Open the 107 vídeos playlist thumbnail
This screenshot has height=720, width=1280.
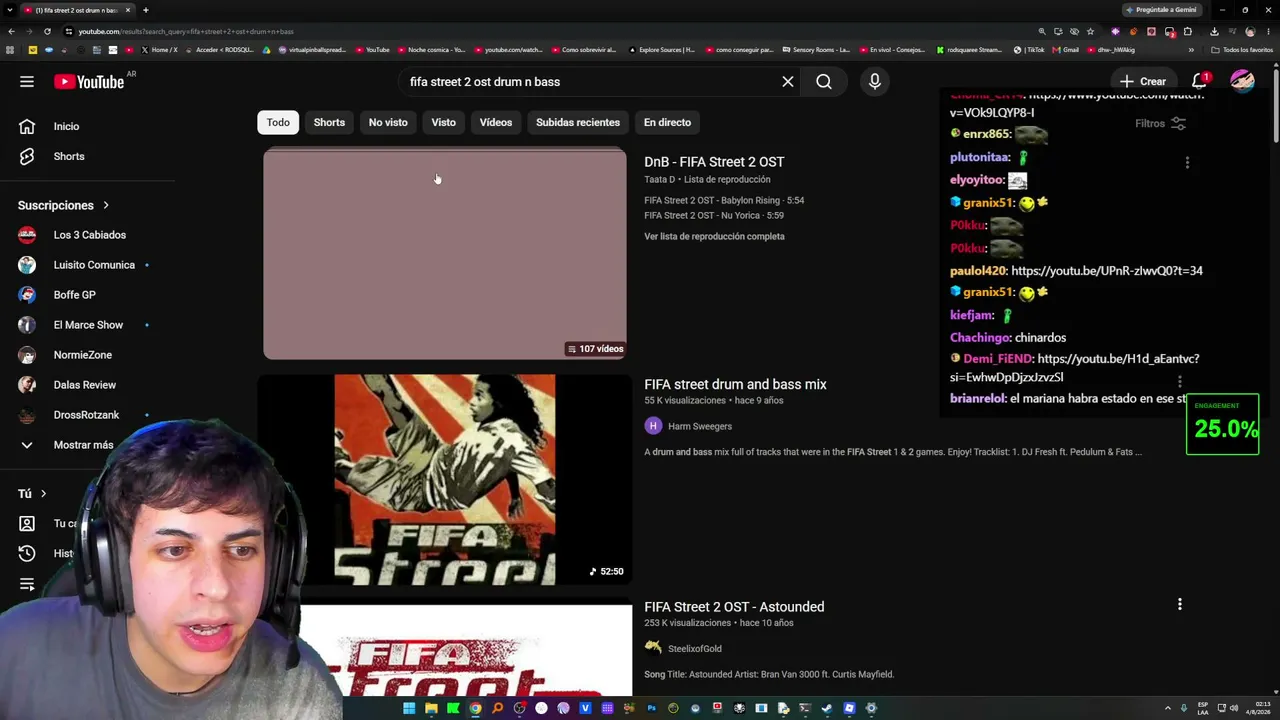pos(445,253)
